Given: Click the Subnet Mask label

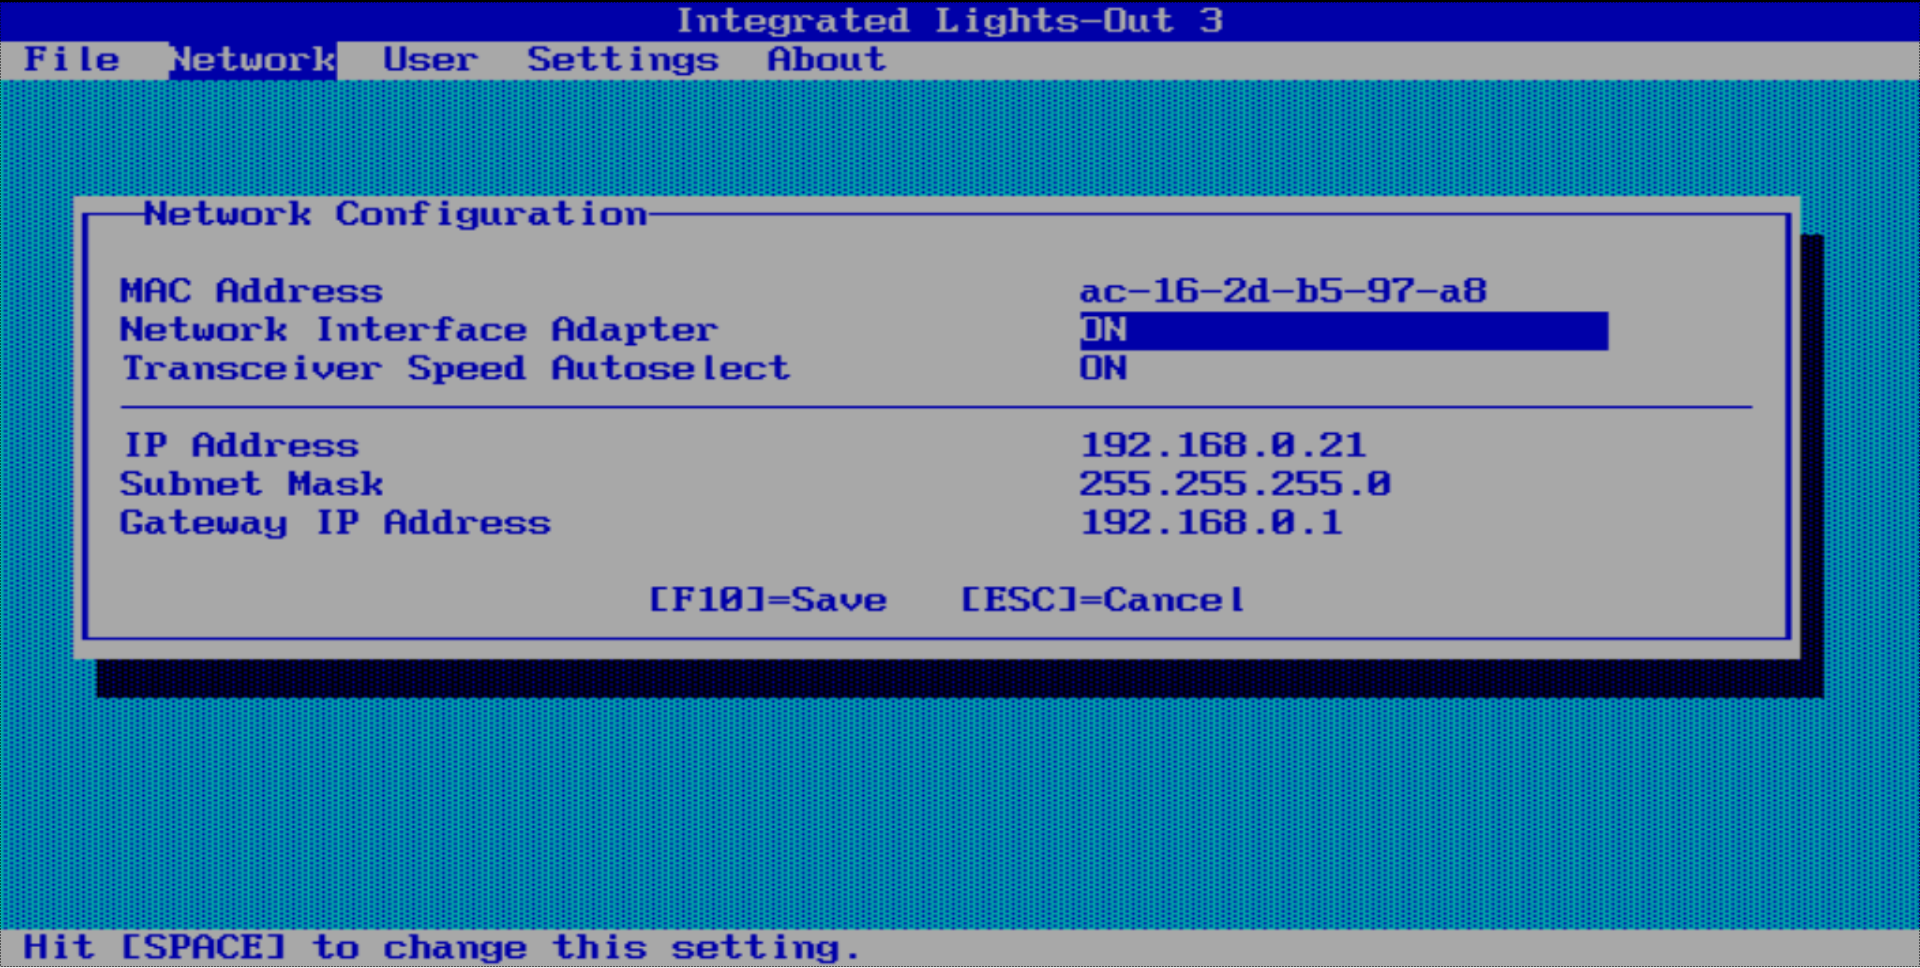Looking at the screenshot, I should click(x=251, y=484).
